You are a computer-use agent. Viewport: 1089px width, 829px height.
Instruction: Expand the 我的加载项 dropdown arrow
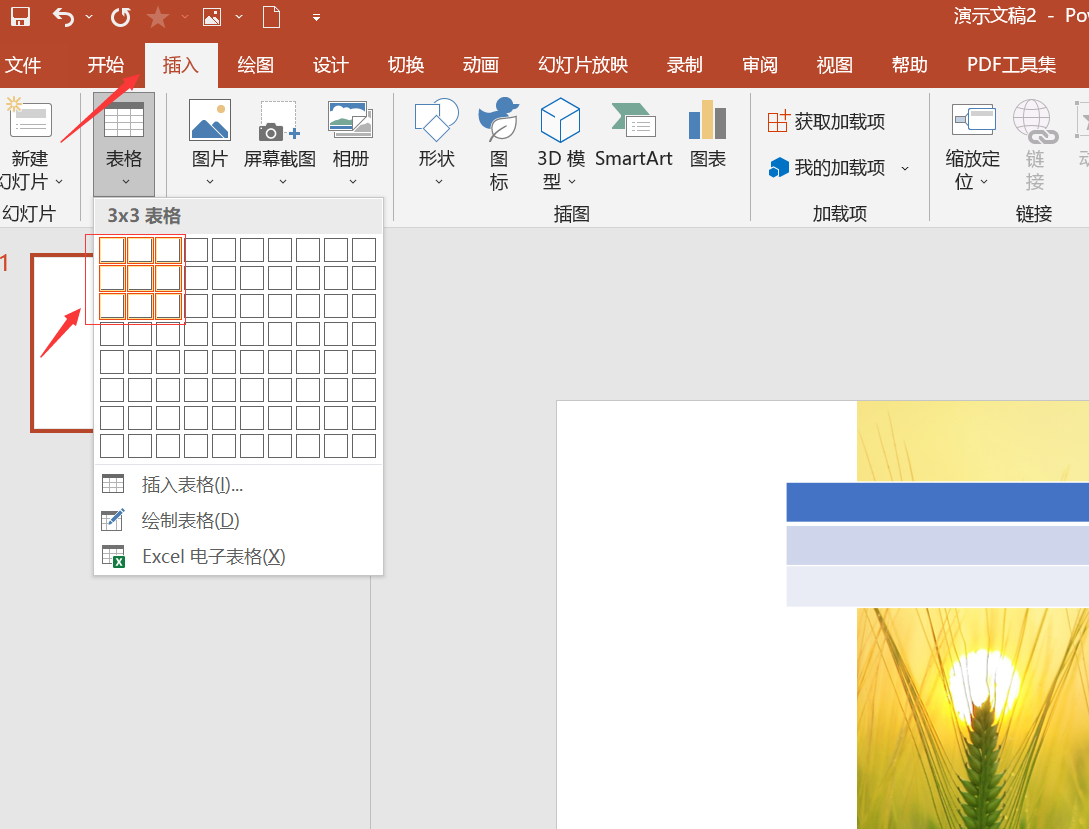tap(905, 168)
